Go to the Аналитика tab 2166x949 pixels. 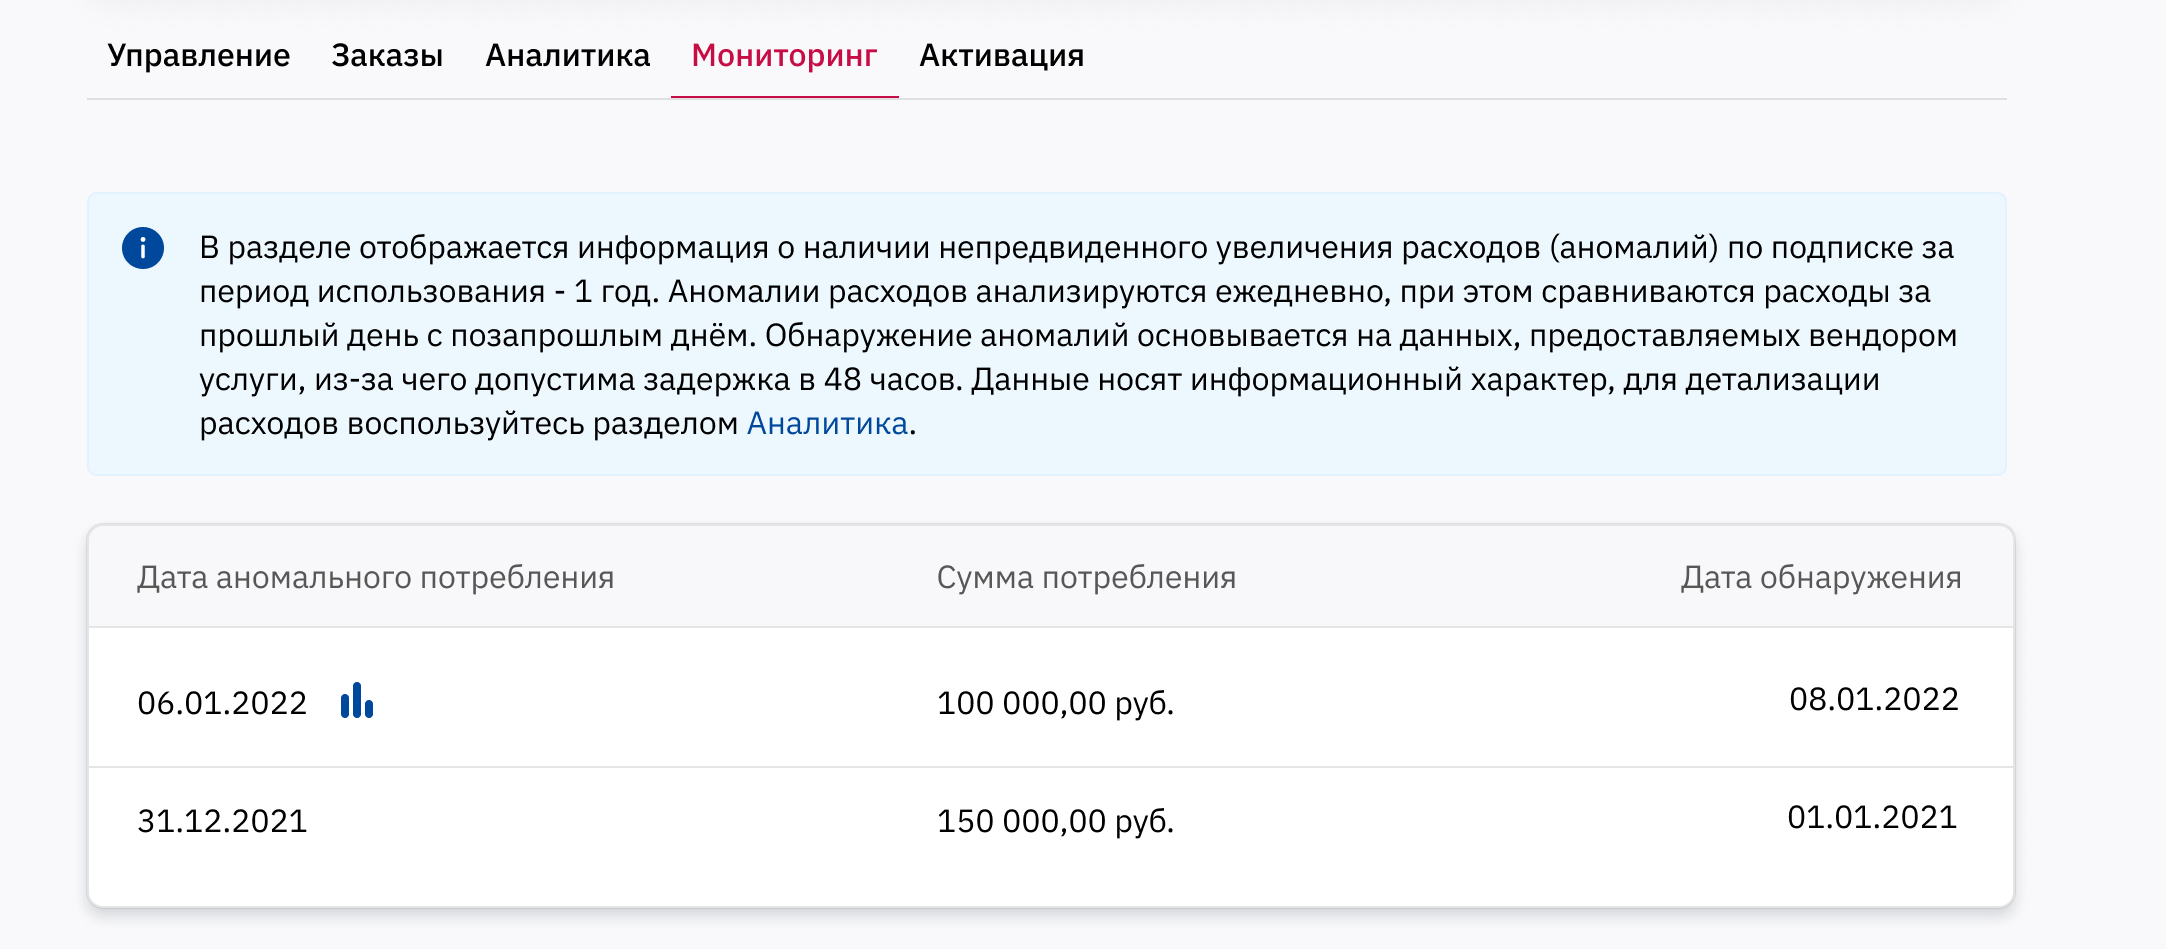(x=567, y=56)
